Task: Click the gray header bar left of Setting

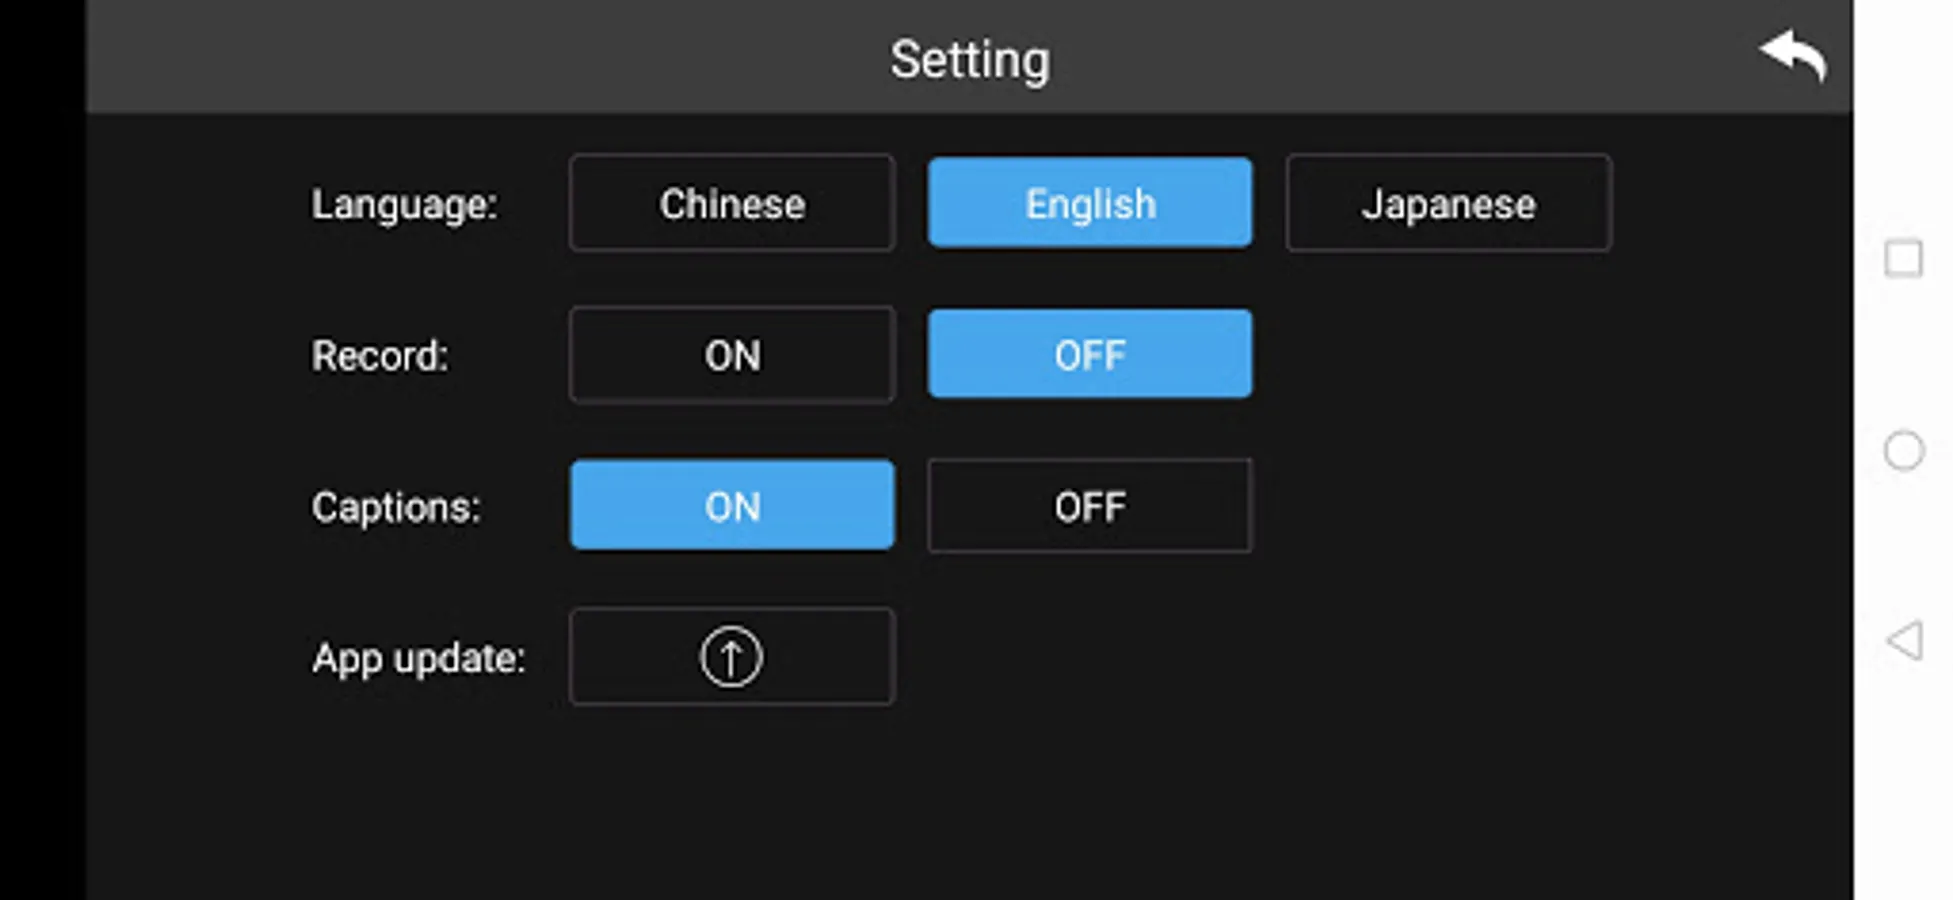Action: 450,58
